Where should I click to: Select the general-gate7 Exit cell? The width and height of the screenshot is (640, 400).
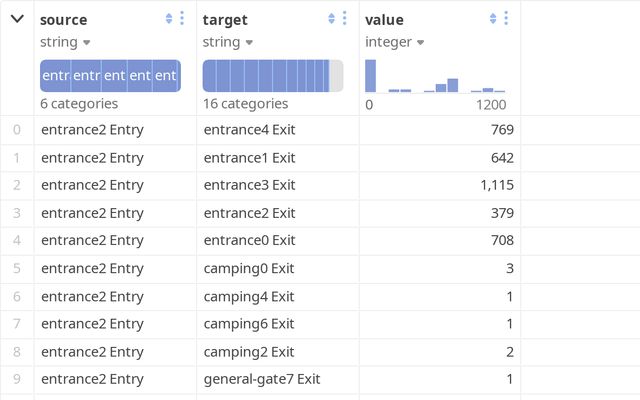[261, 379]
